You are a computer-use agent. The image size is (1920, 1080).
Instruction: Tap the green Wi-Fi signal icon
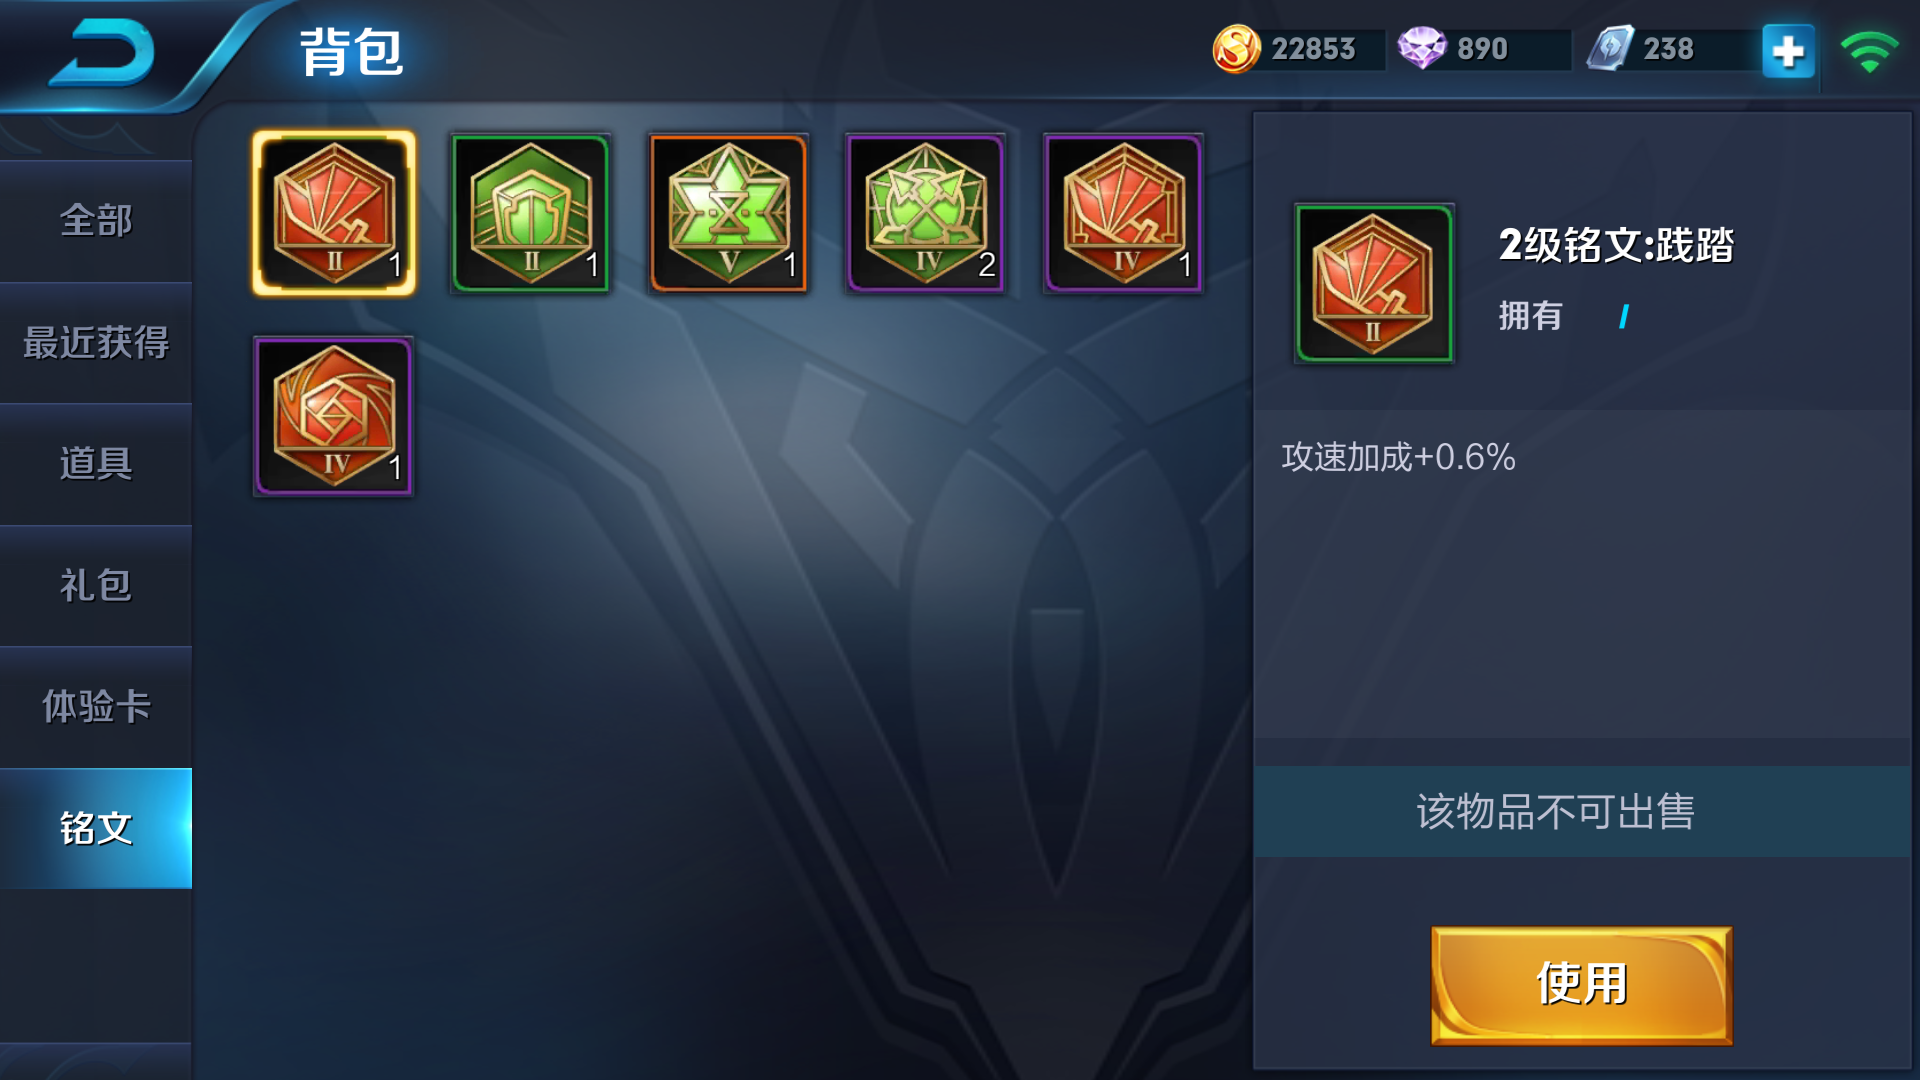coord(1869,51)
